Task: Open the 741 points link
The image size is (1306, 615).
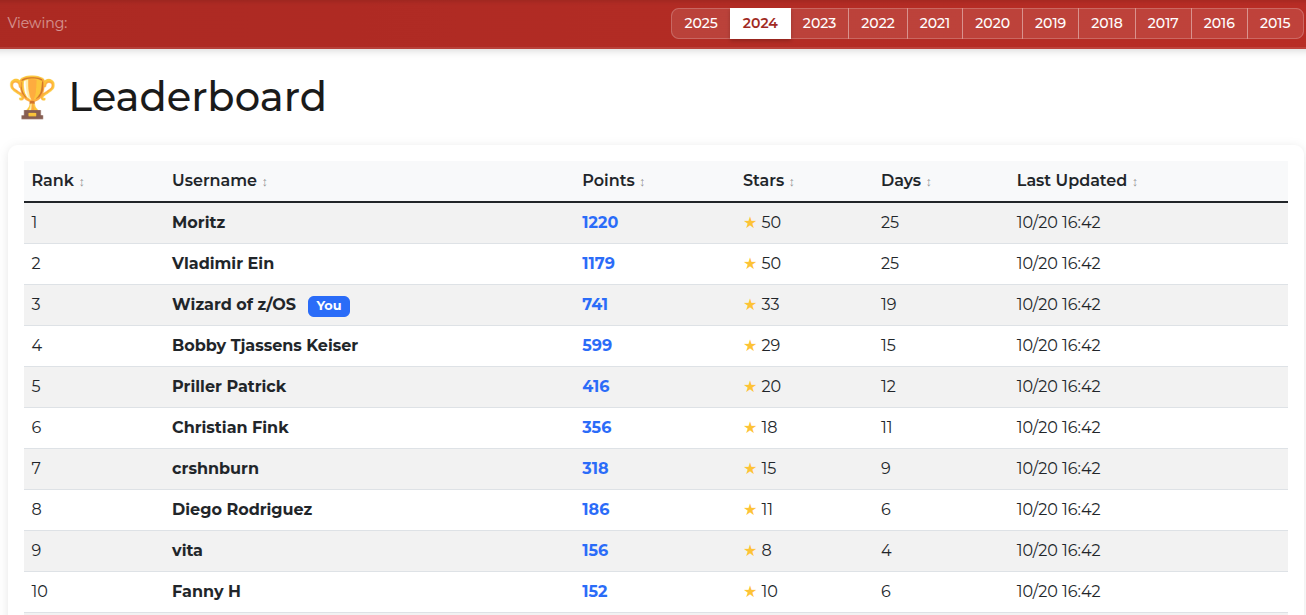Action: [595, 305]
